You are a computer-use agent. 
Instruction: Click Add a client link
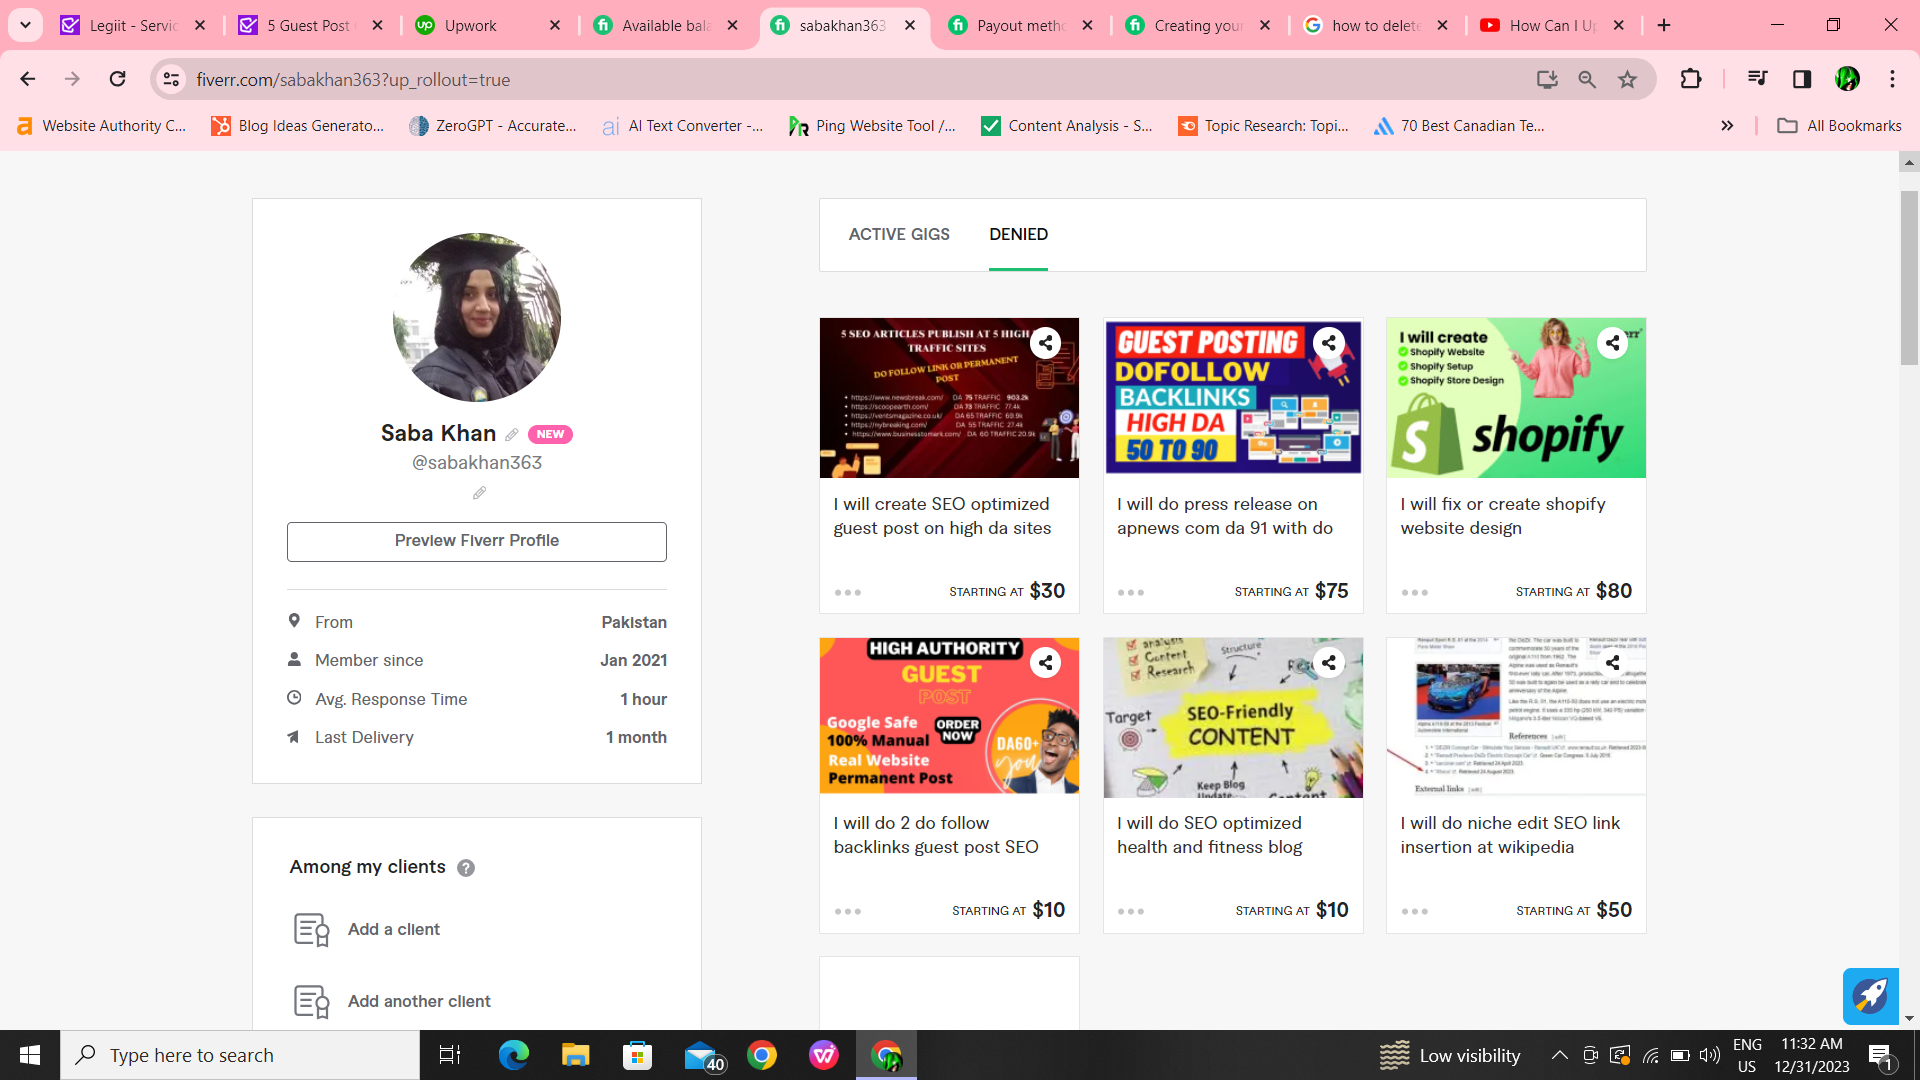(x=393, y=929)
